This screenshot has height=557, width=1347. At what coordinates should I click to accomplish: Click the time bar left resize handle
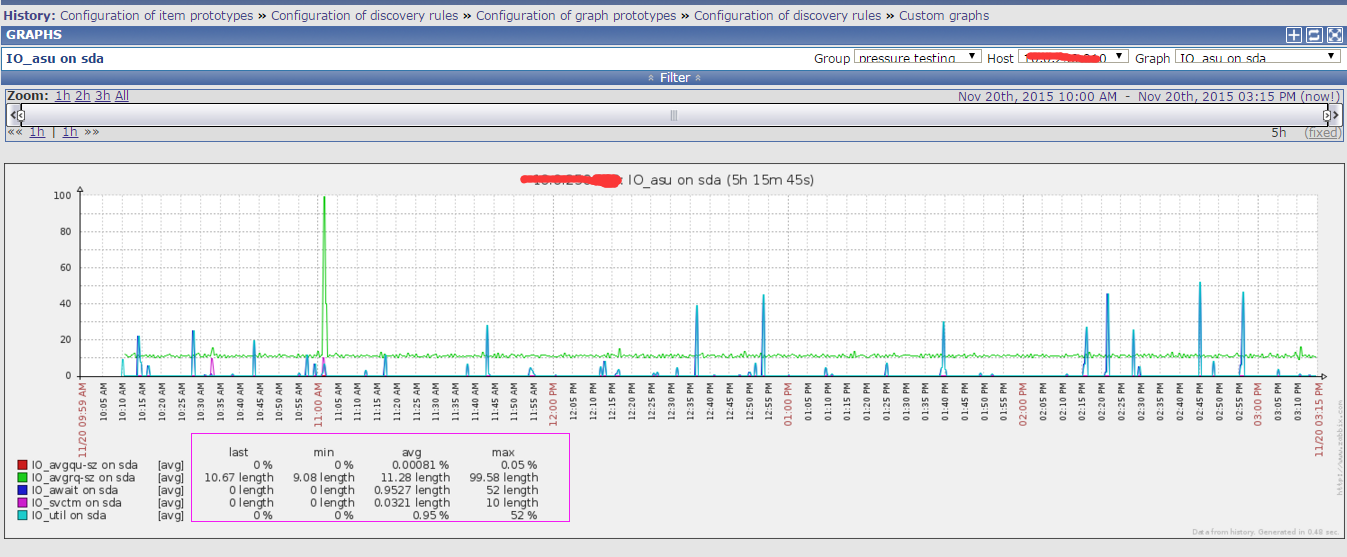[21, 115]
